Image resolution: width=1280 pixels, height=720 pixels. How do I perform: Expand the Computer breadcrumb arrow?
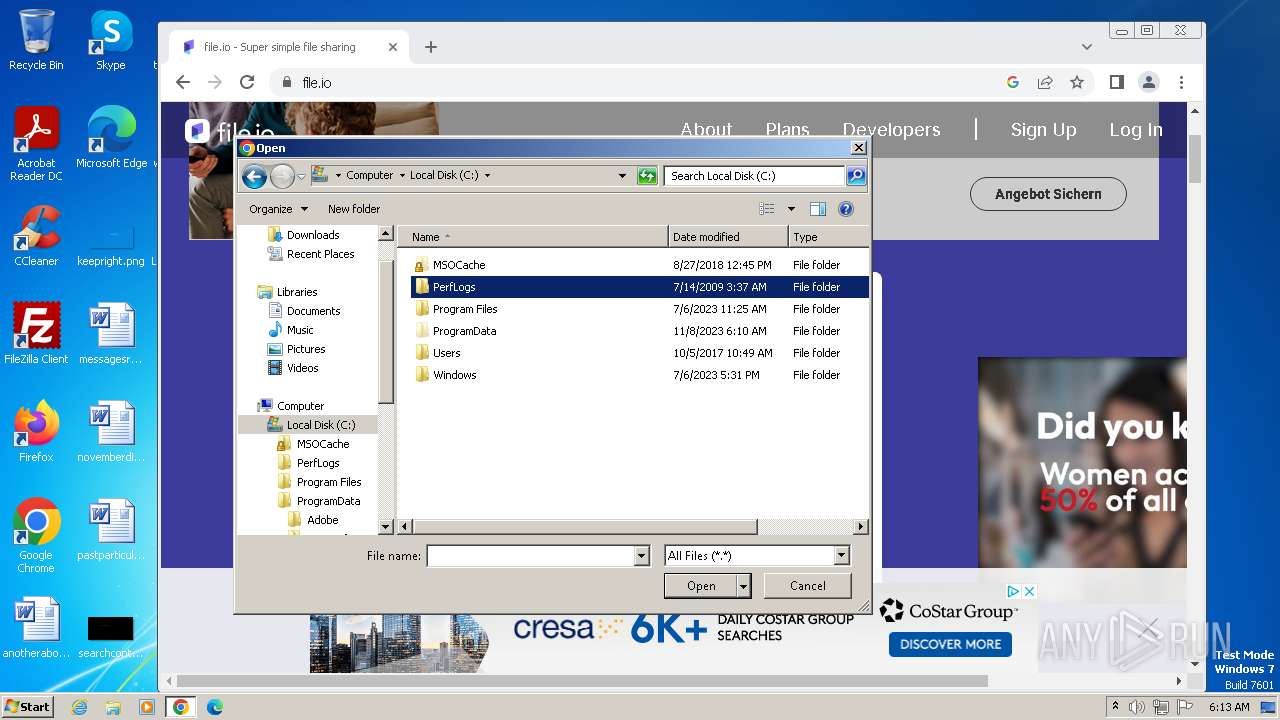coord(401,176)
